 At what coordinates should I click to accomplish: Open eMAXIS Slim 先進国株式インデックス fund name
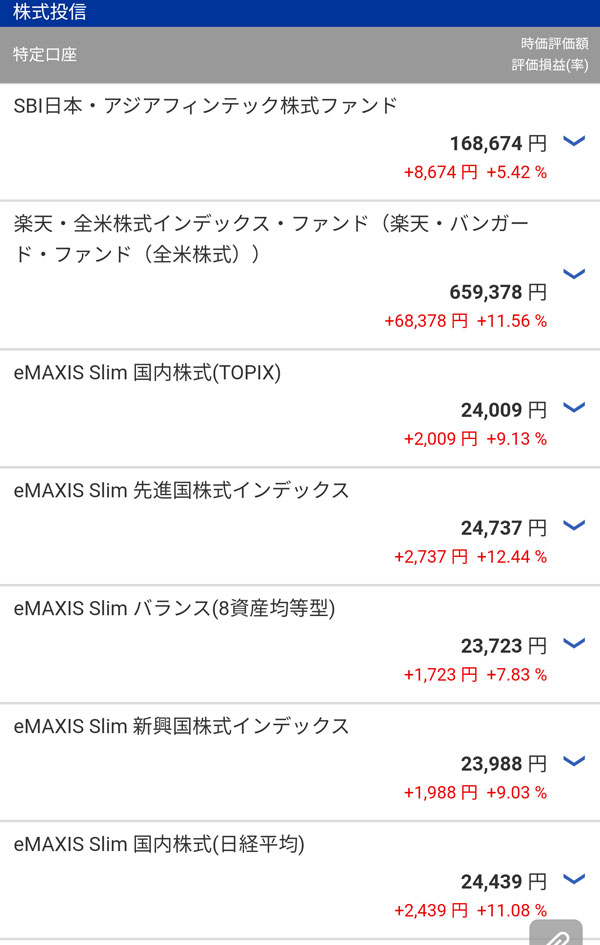tap(181, 490)
